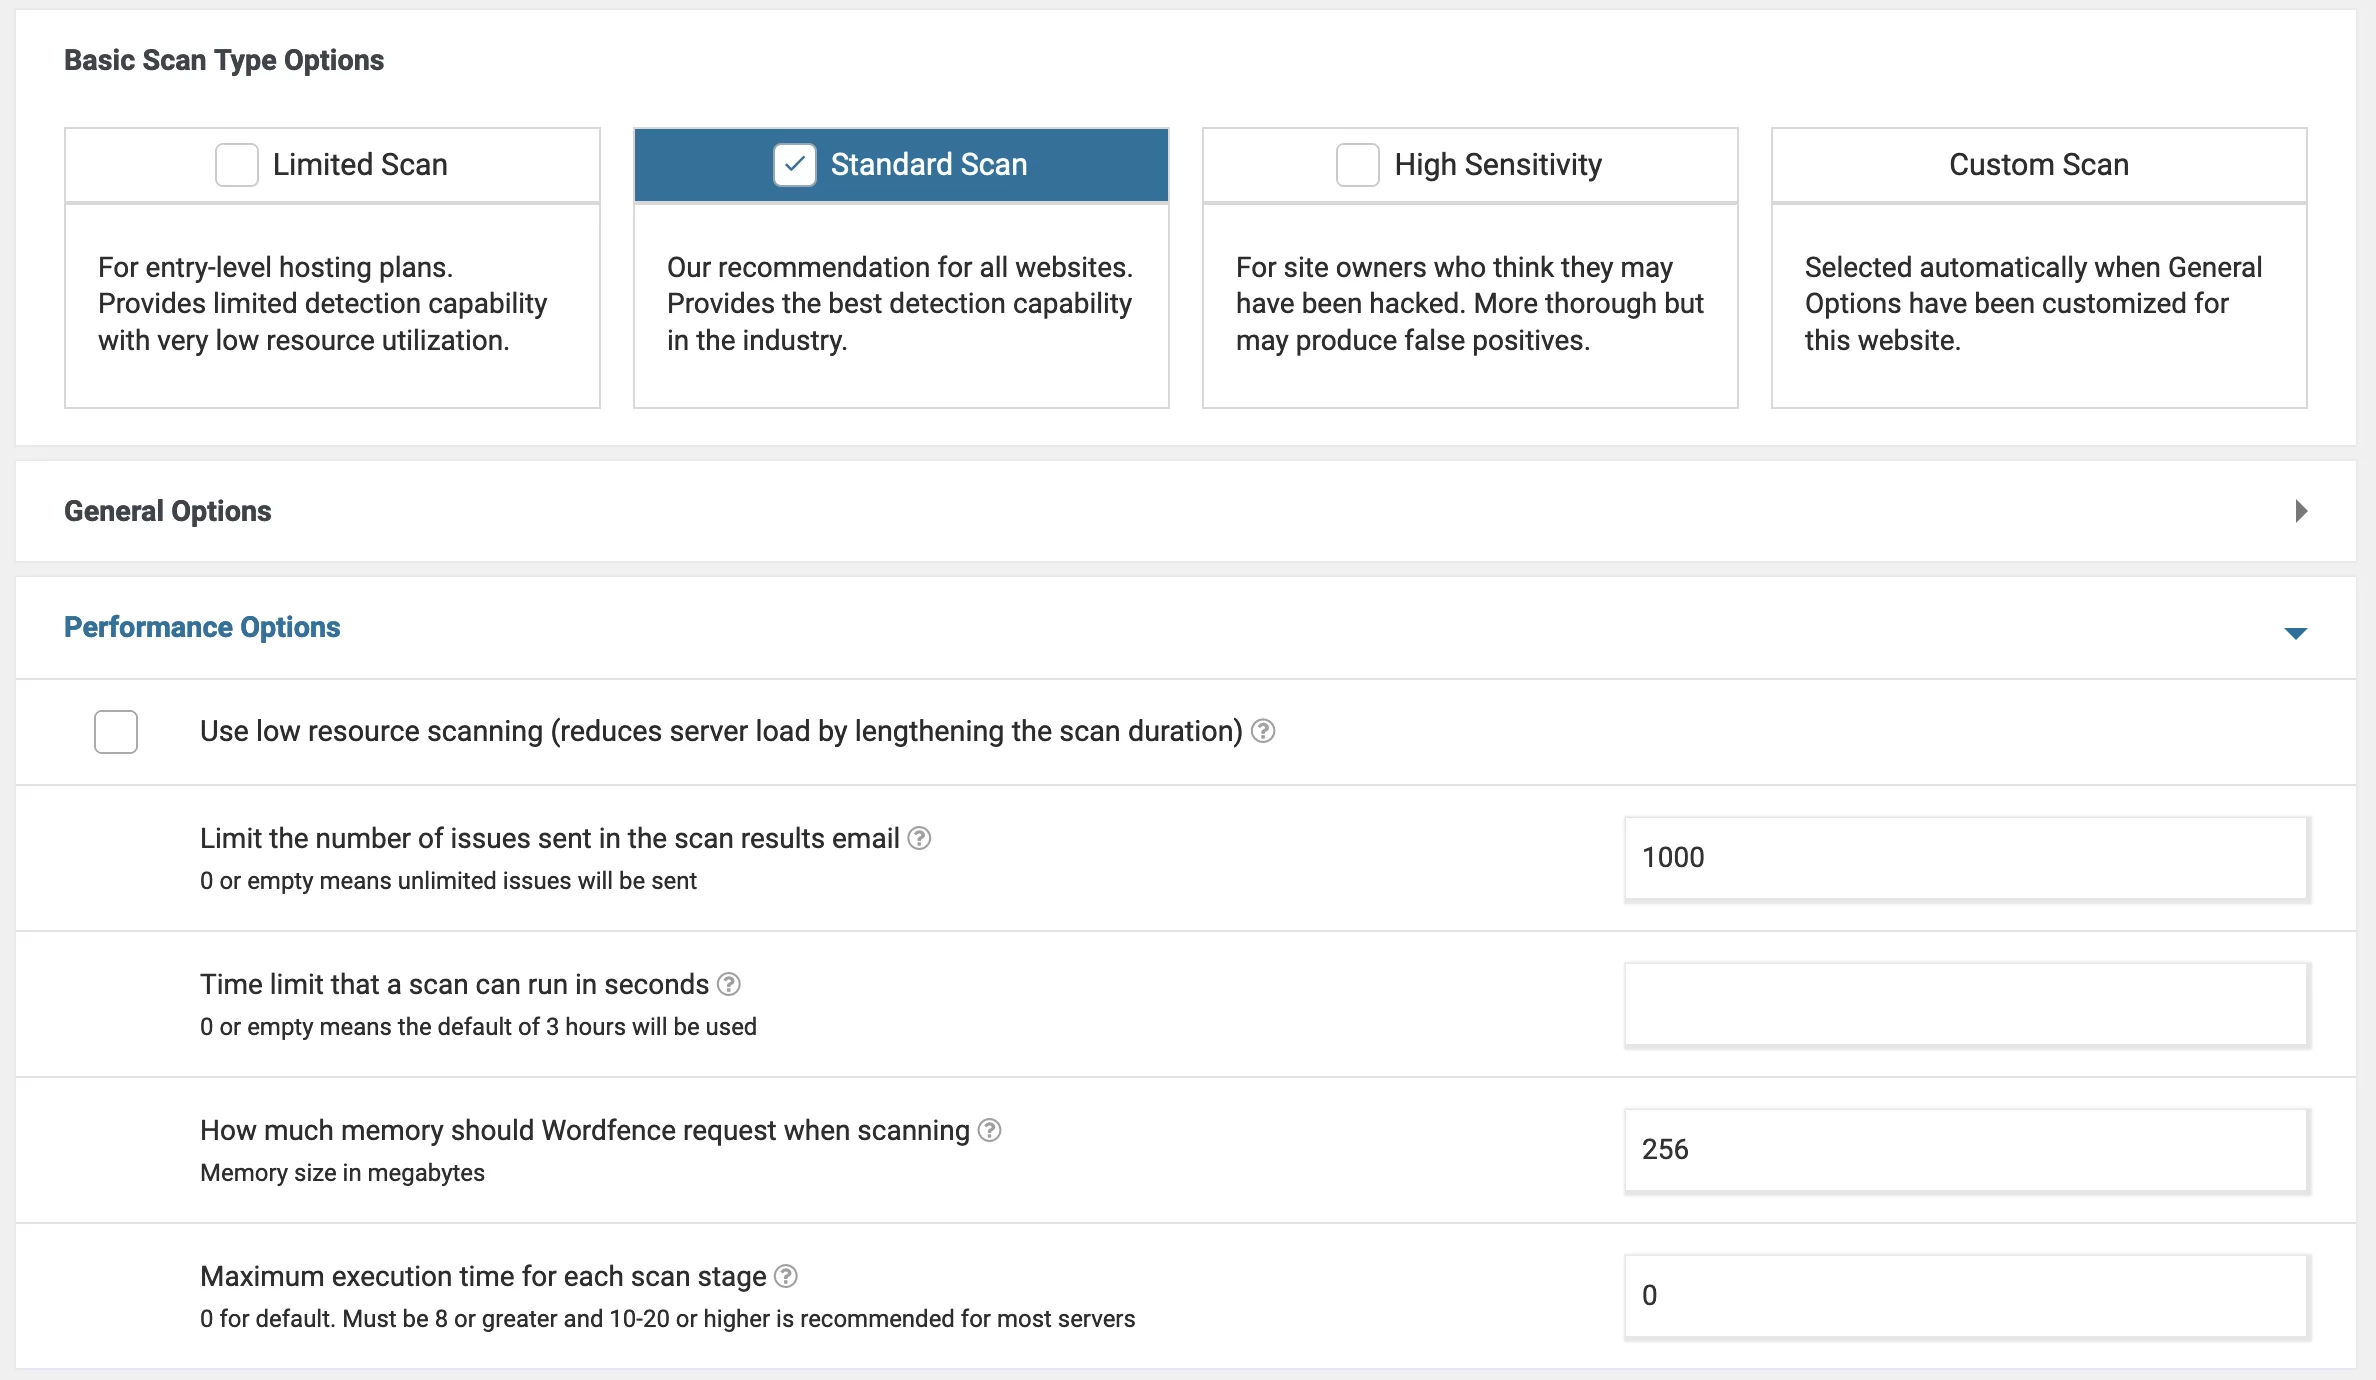Select the High Sensitivity scan option

point(1360,164)
